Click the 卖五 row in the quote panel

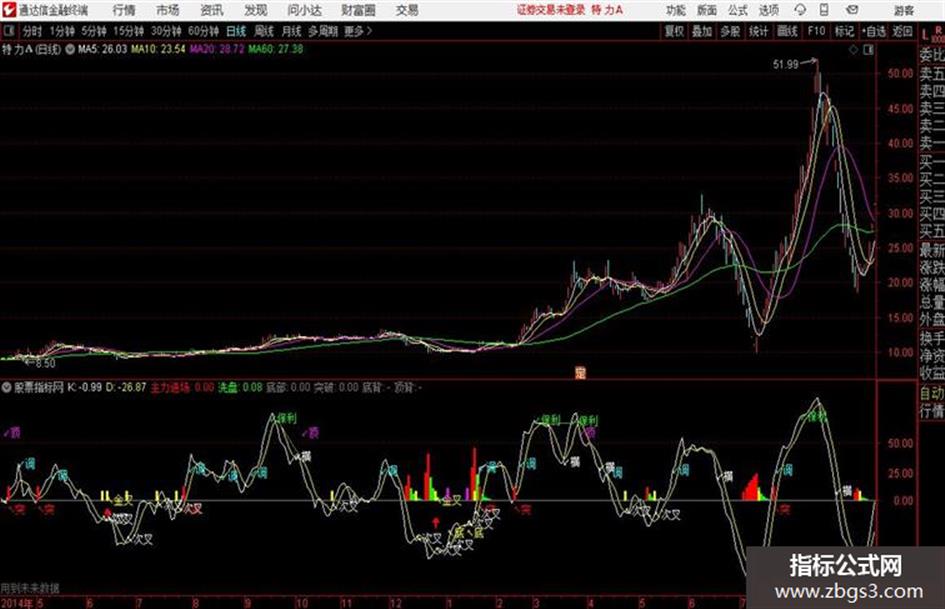coord(932,74)
